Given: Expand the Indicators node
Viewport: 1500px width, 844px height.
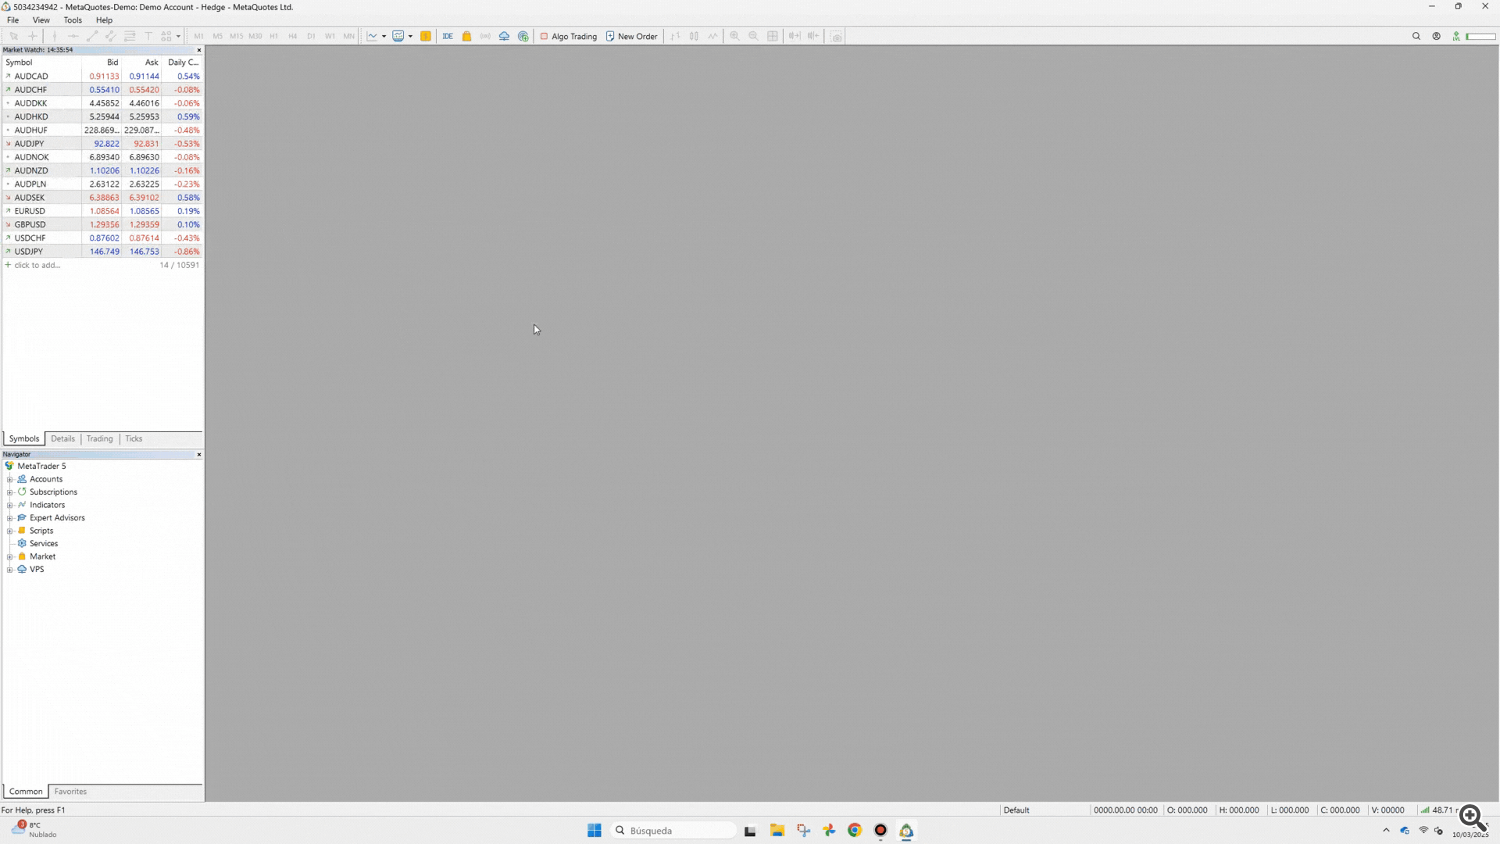Looking at the screenshot, I should coord(10,505).
